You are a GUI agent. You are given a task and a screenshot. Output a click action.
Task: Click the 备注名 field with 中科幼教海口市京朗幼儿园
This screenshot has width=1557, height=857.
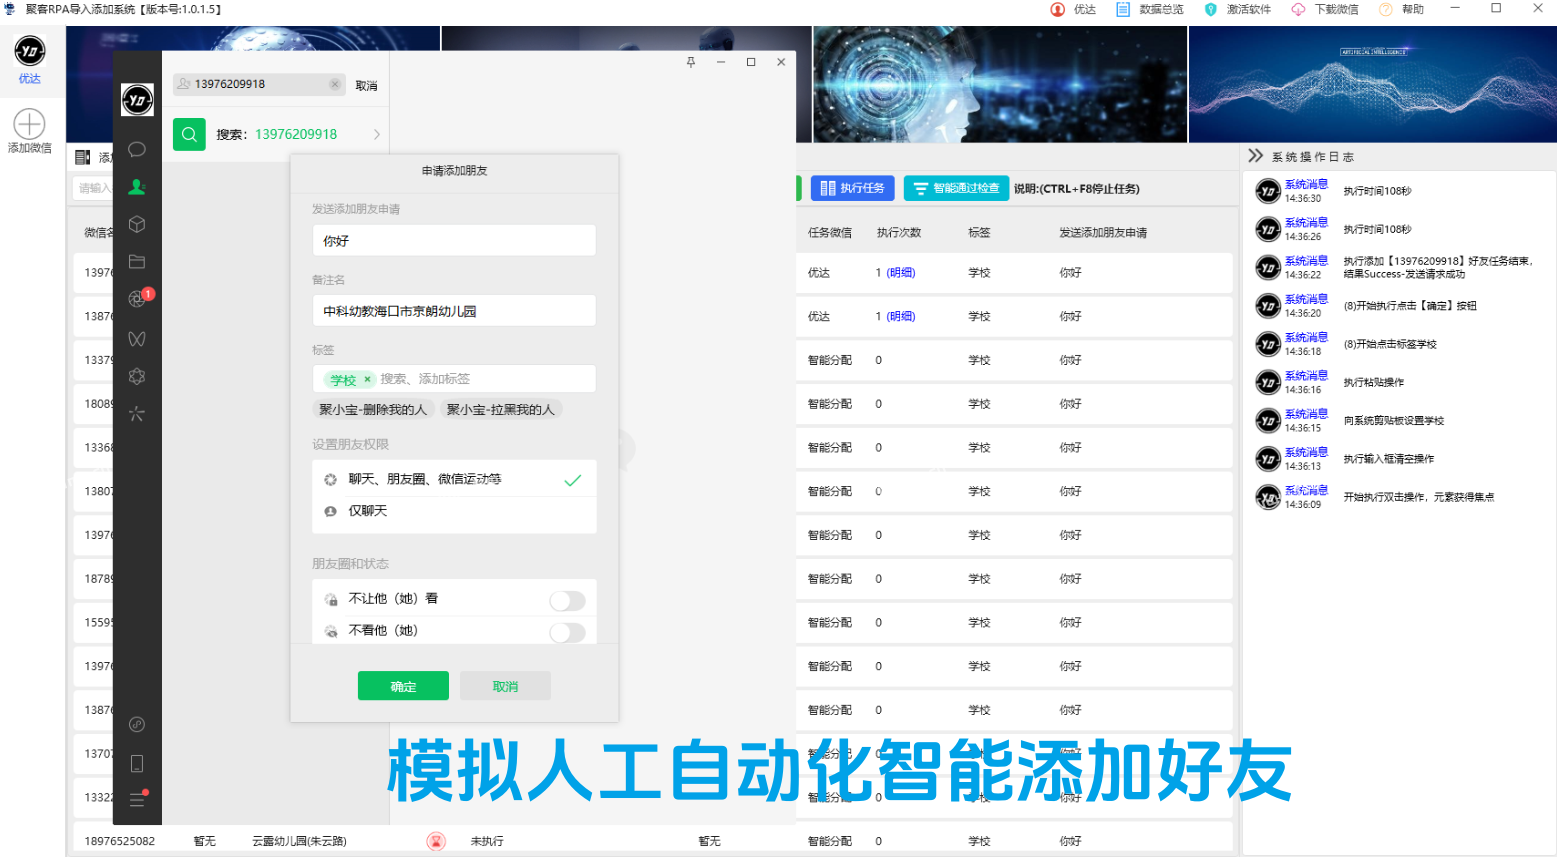coord(454,311)
